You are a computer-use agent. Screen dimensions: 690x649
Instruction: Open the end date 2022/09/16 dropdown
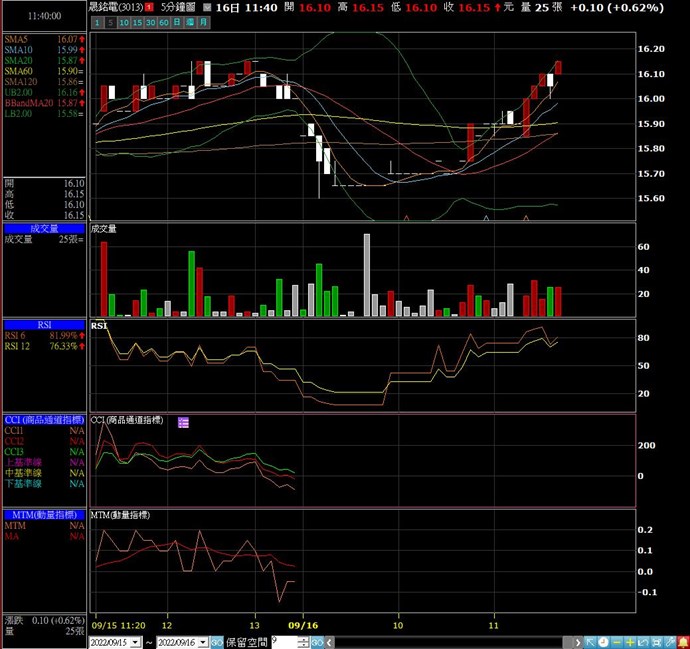[x=202, y=642]
